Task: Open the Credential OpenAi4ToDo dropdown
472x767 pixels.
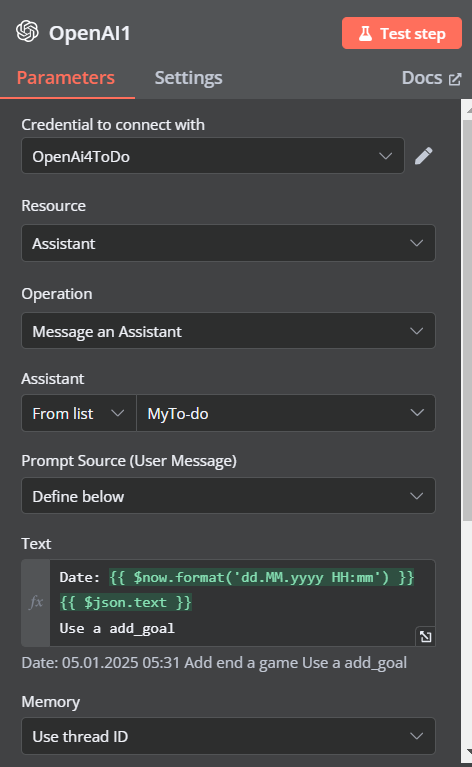Action: click(213, 156)
